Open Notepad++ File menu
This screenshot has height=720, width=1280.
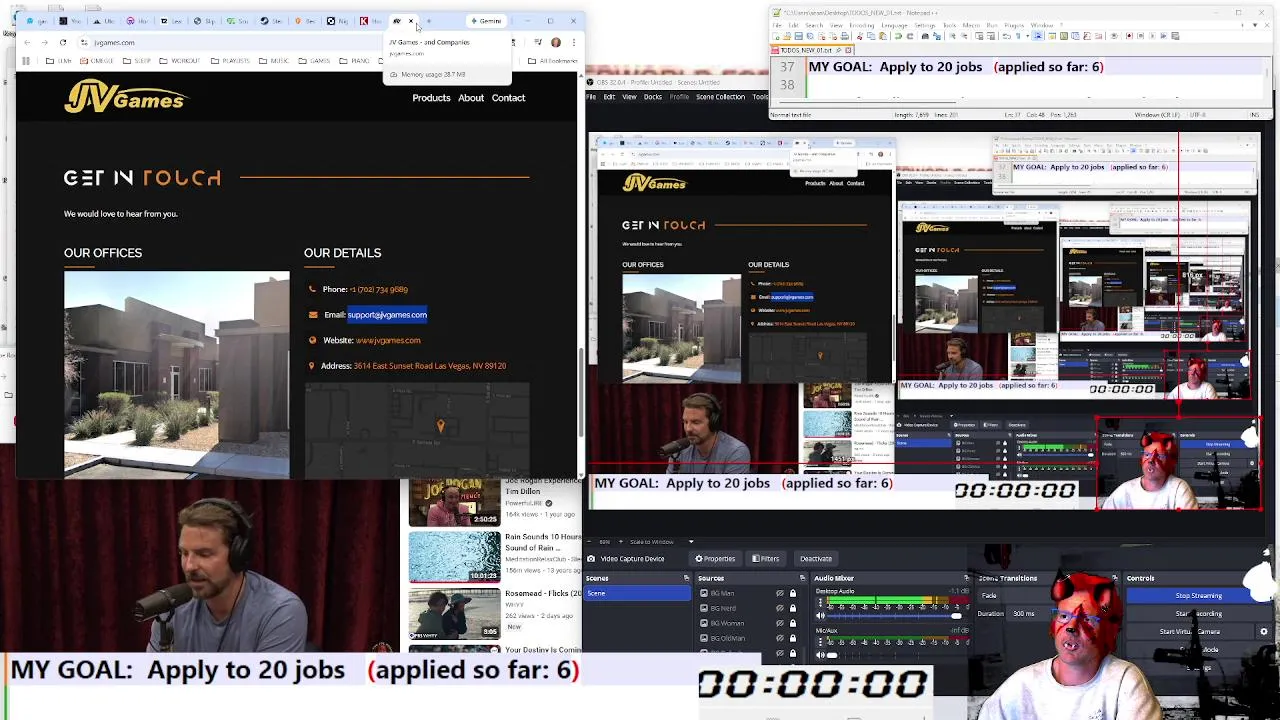coord(777,25)
